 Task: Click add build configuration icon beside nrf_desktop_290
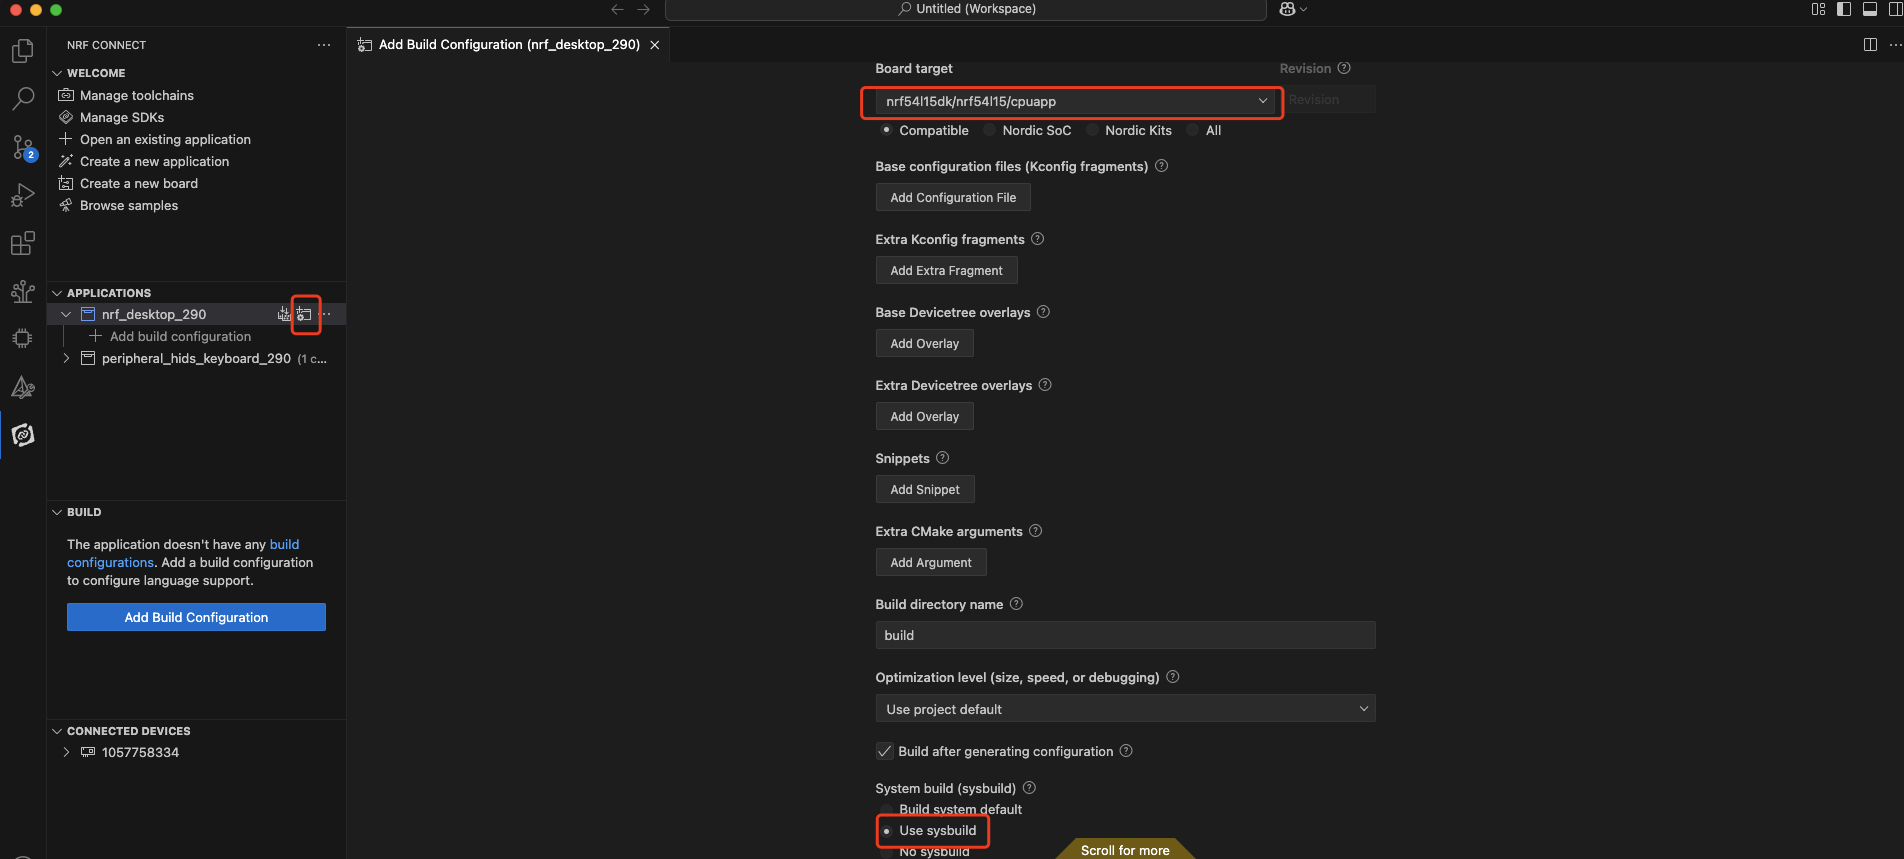tap(305, 314)
